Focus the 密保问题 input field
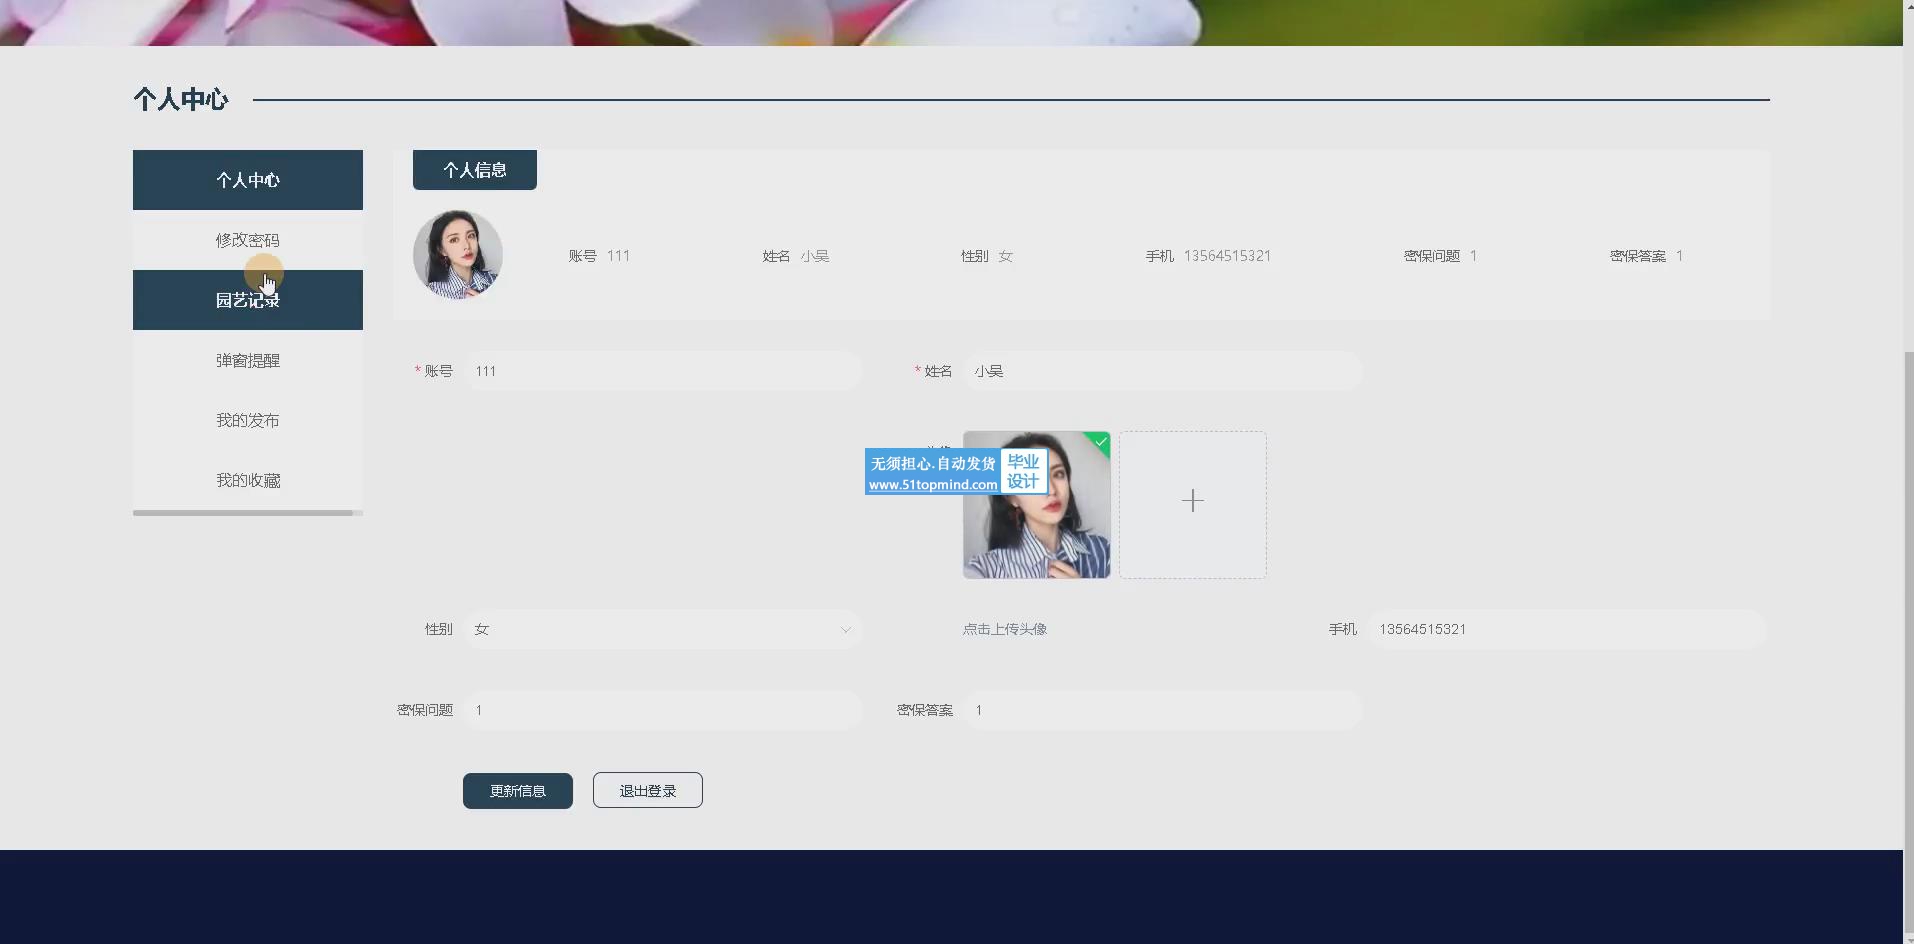The image size is (1914, 944). pyautogui.click(x=662, y=710)
